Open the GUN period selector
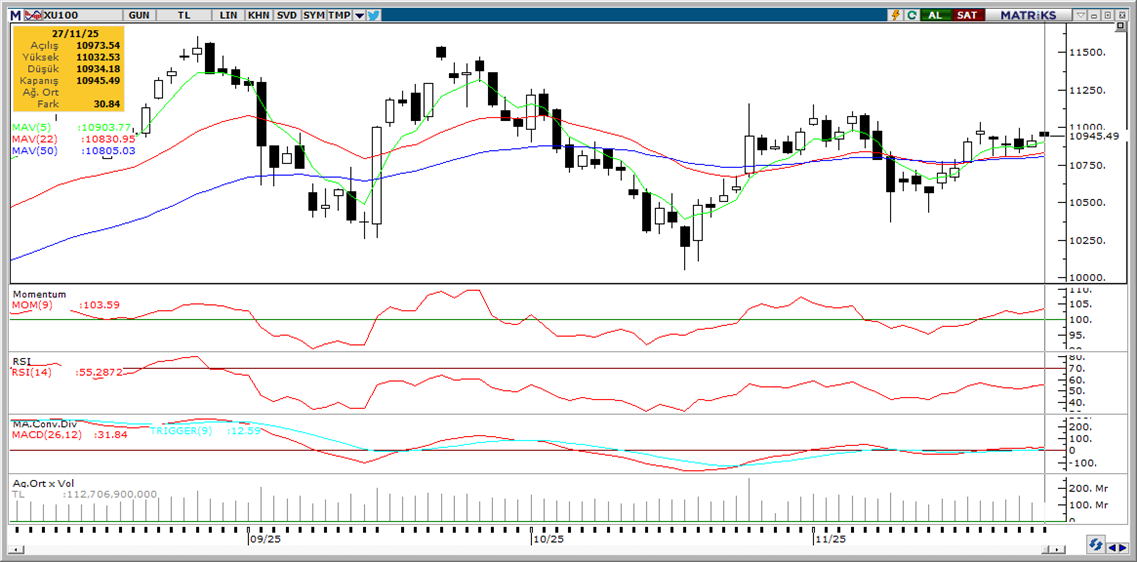 tap(140, 15)
